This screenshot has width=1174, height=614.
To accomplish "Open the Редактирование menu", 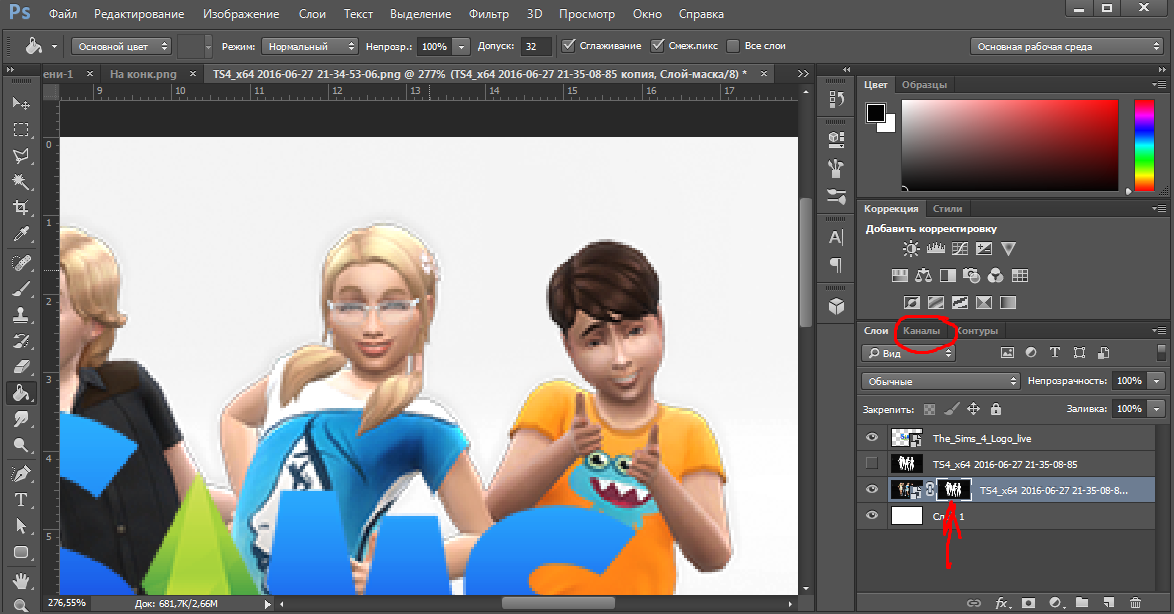I will tap(139, 14).
